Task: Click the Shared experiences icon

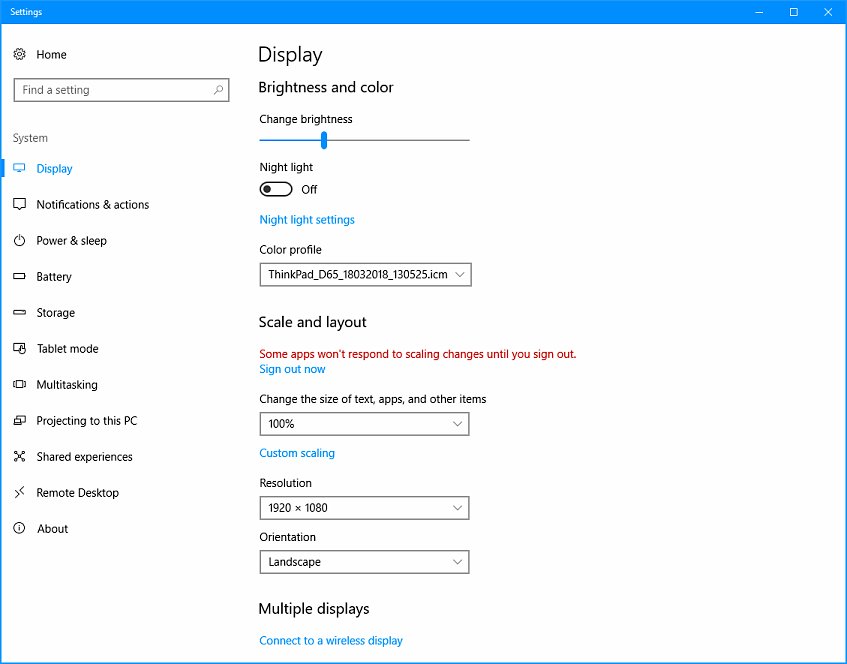Action: 19,457
